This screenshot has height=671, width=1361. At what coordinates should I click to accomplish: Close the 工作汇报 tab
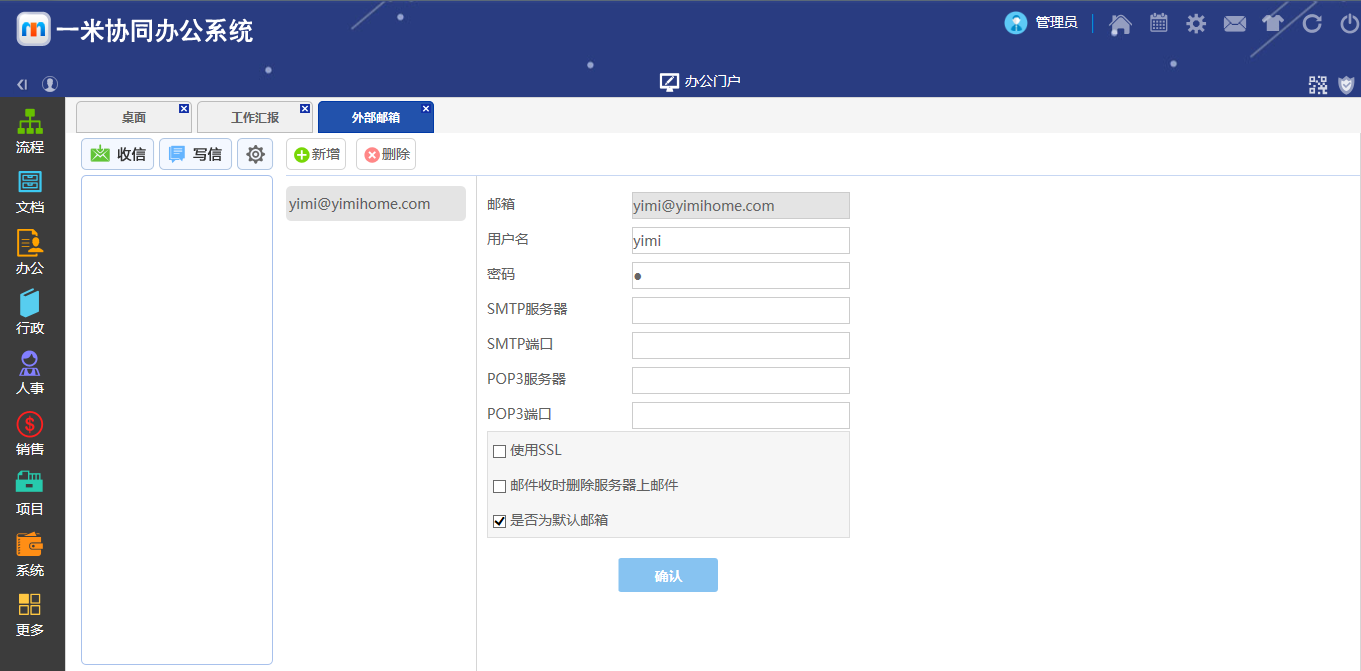[305, 108]
